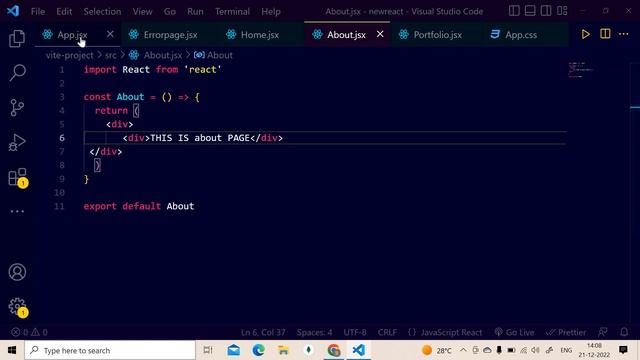Click the VS Code logo icon
Screen dimensions: 640x360
coord(13,11)
